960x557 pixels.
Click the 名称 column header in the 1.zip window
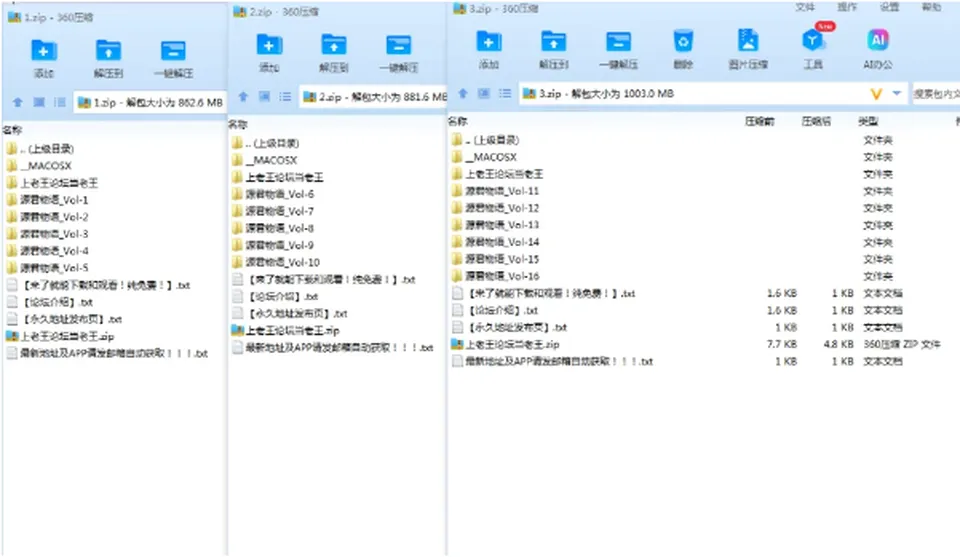pyautogui.click(x=12, y=130)
